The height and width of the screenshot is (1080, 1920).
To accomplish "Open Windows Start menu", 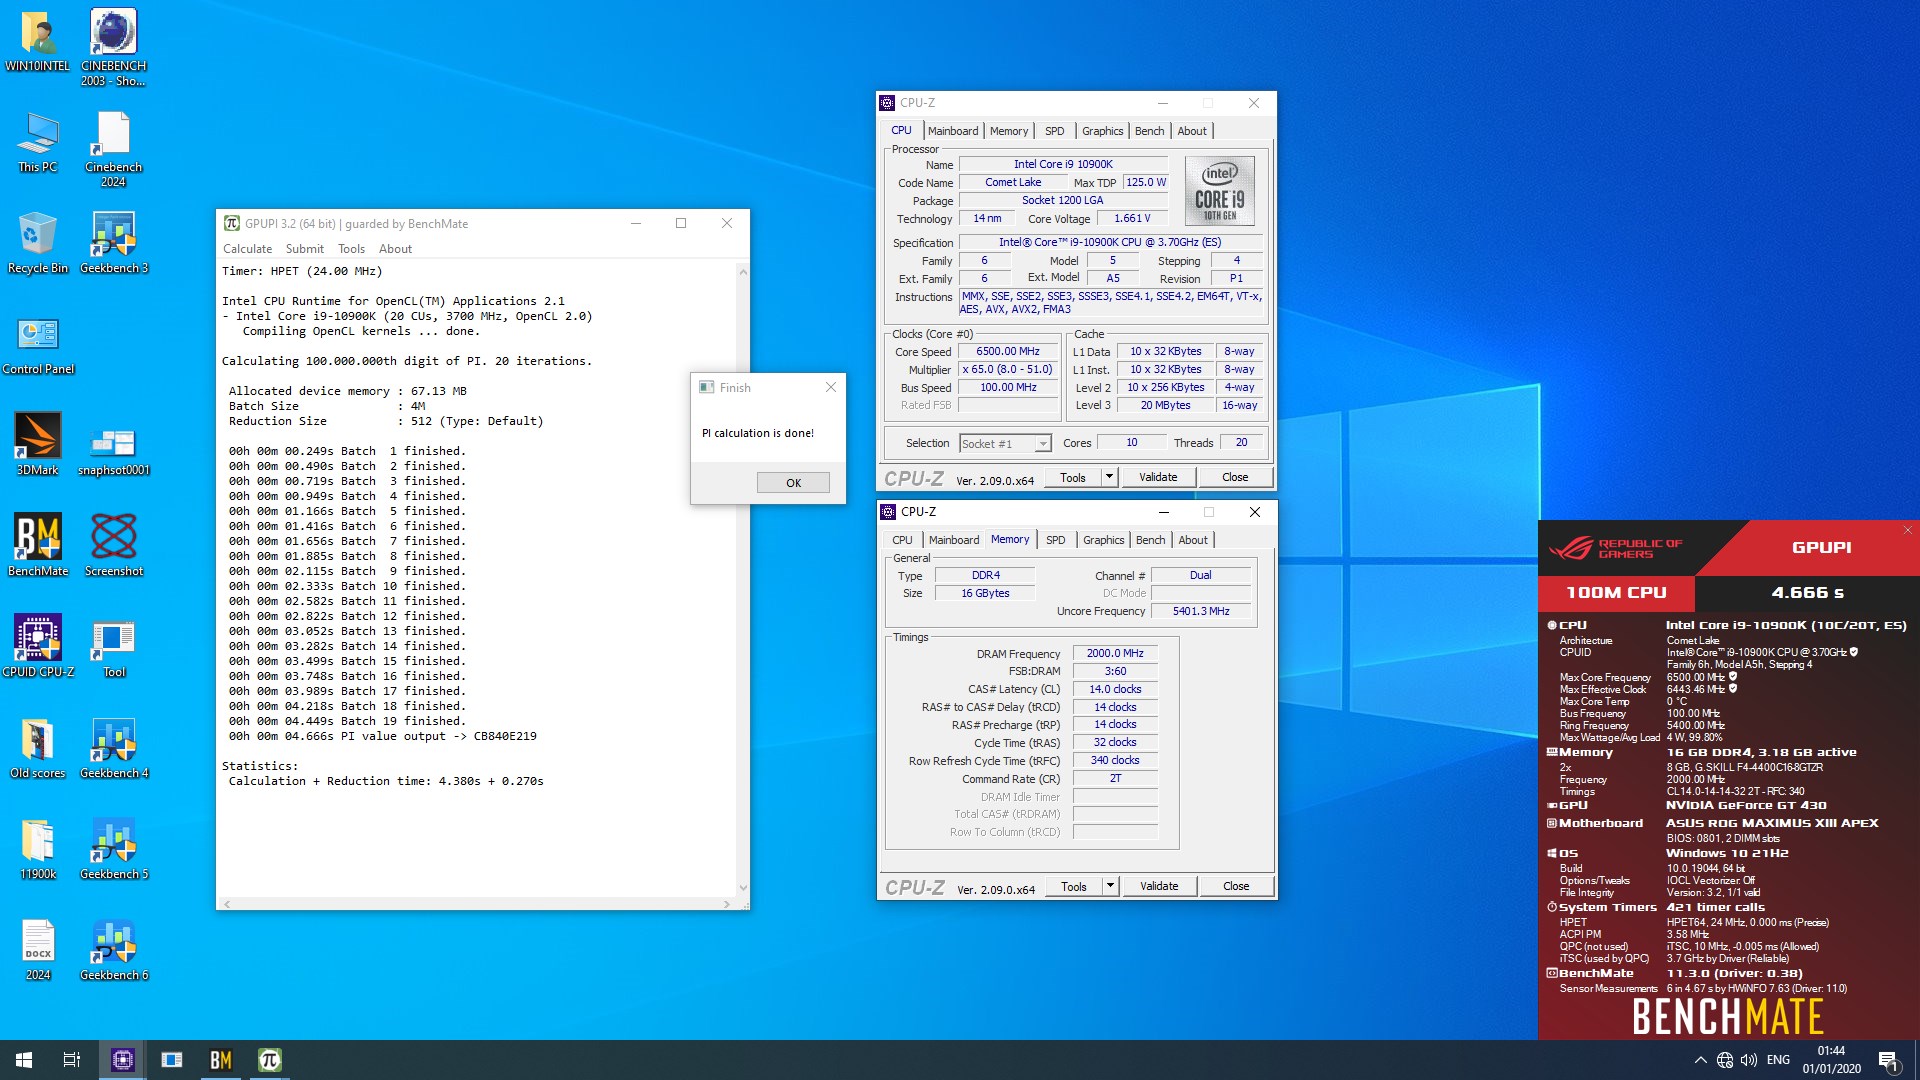I will 24,1060.
